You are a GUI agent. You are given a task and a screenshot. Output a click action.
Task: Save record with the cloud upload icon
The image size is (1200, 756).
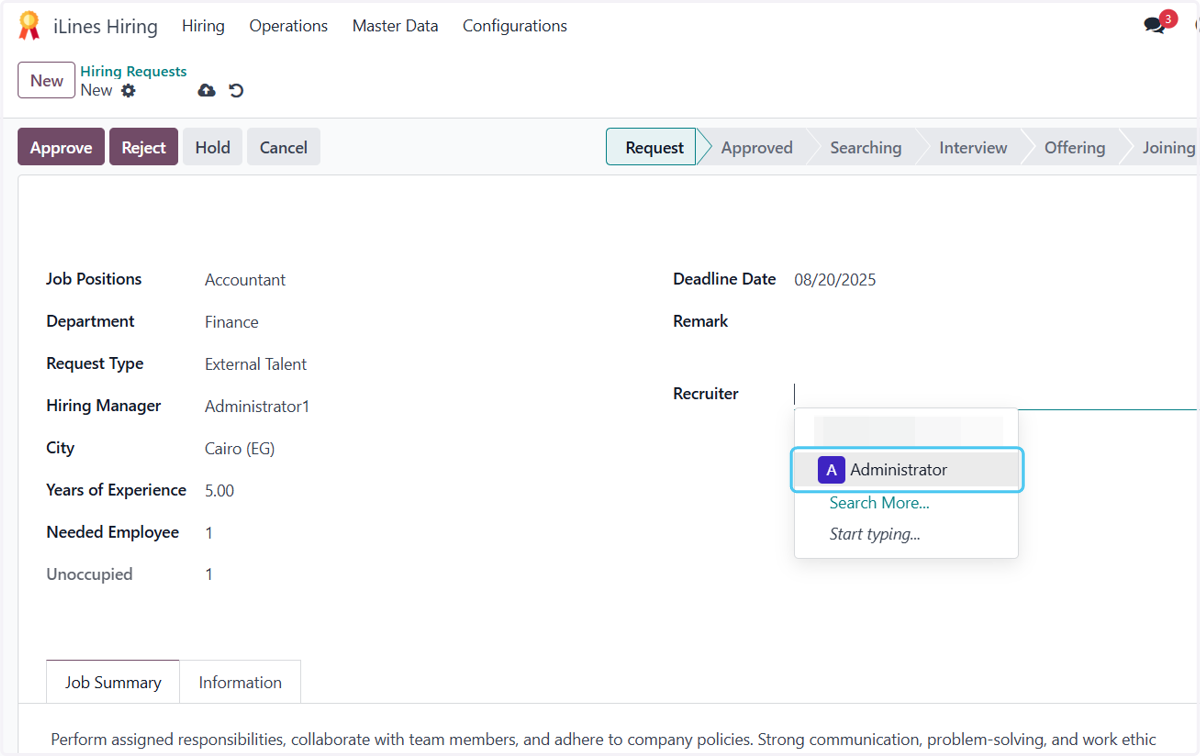pyautogui.click(x=206, y=90)
